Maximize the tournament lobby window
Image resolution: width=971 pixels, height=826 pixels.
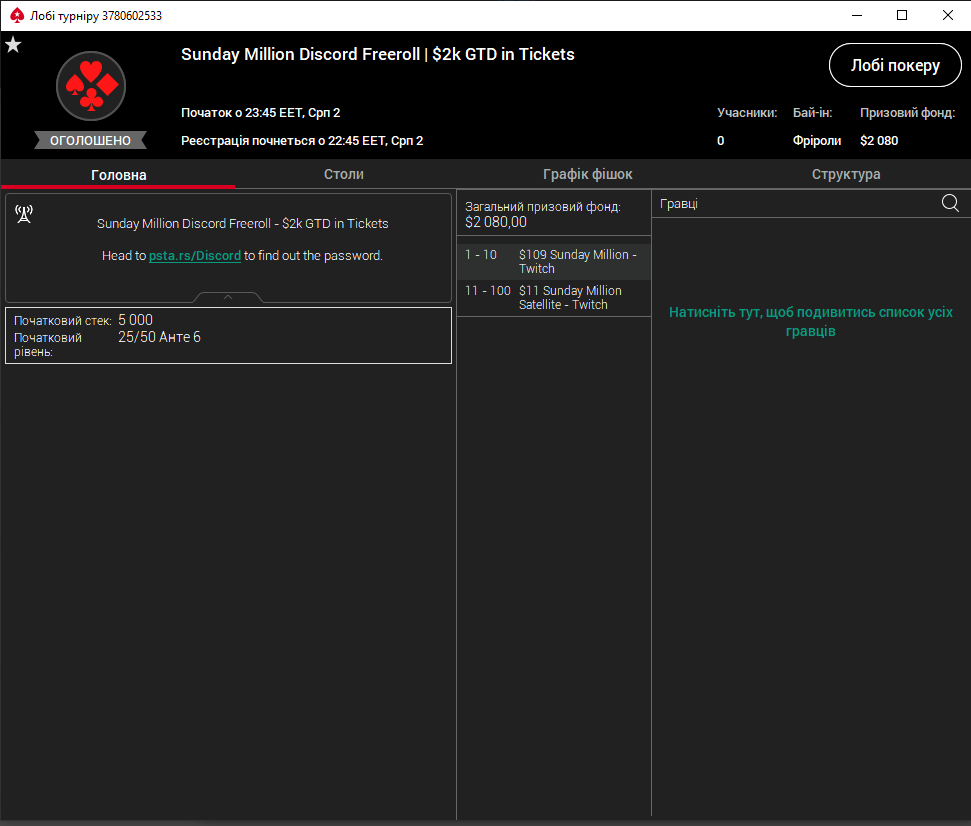click(902, 15)
